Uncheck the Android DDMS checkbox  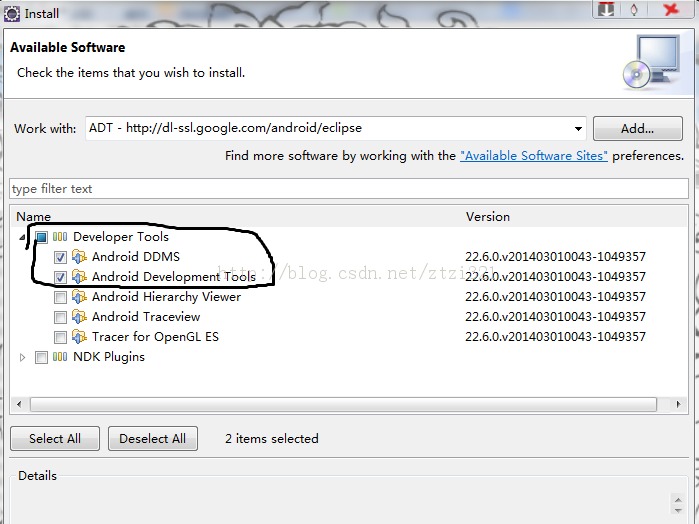(x=60, y=257)
